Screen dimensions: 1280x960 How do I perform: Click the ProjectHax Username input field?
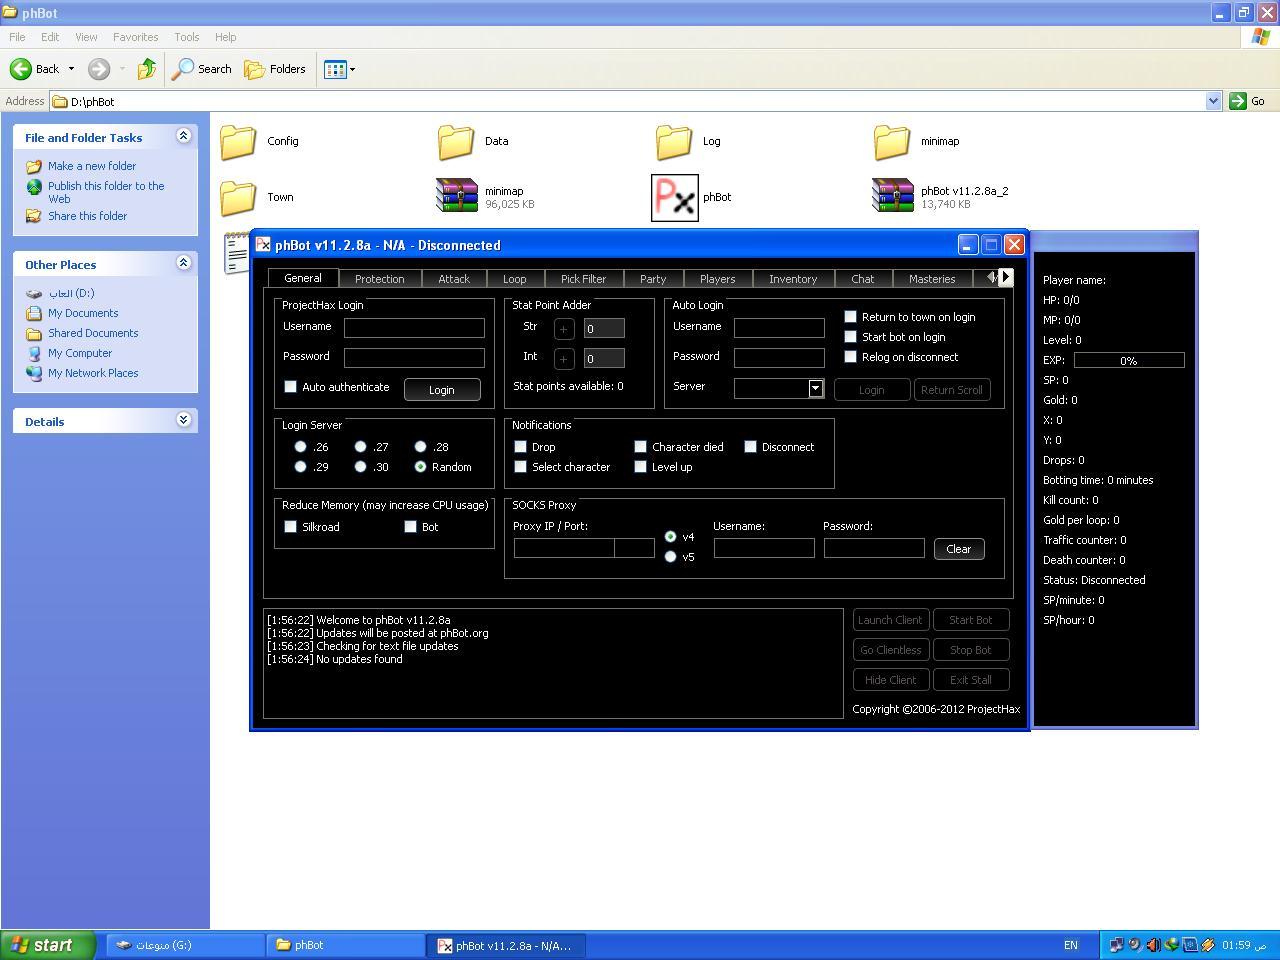[x=414, y=327]
